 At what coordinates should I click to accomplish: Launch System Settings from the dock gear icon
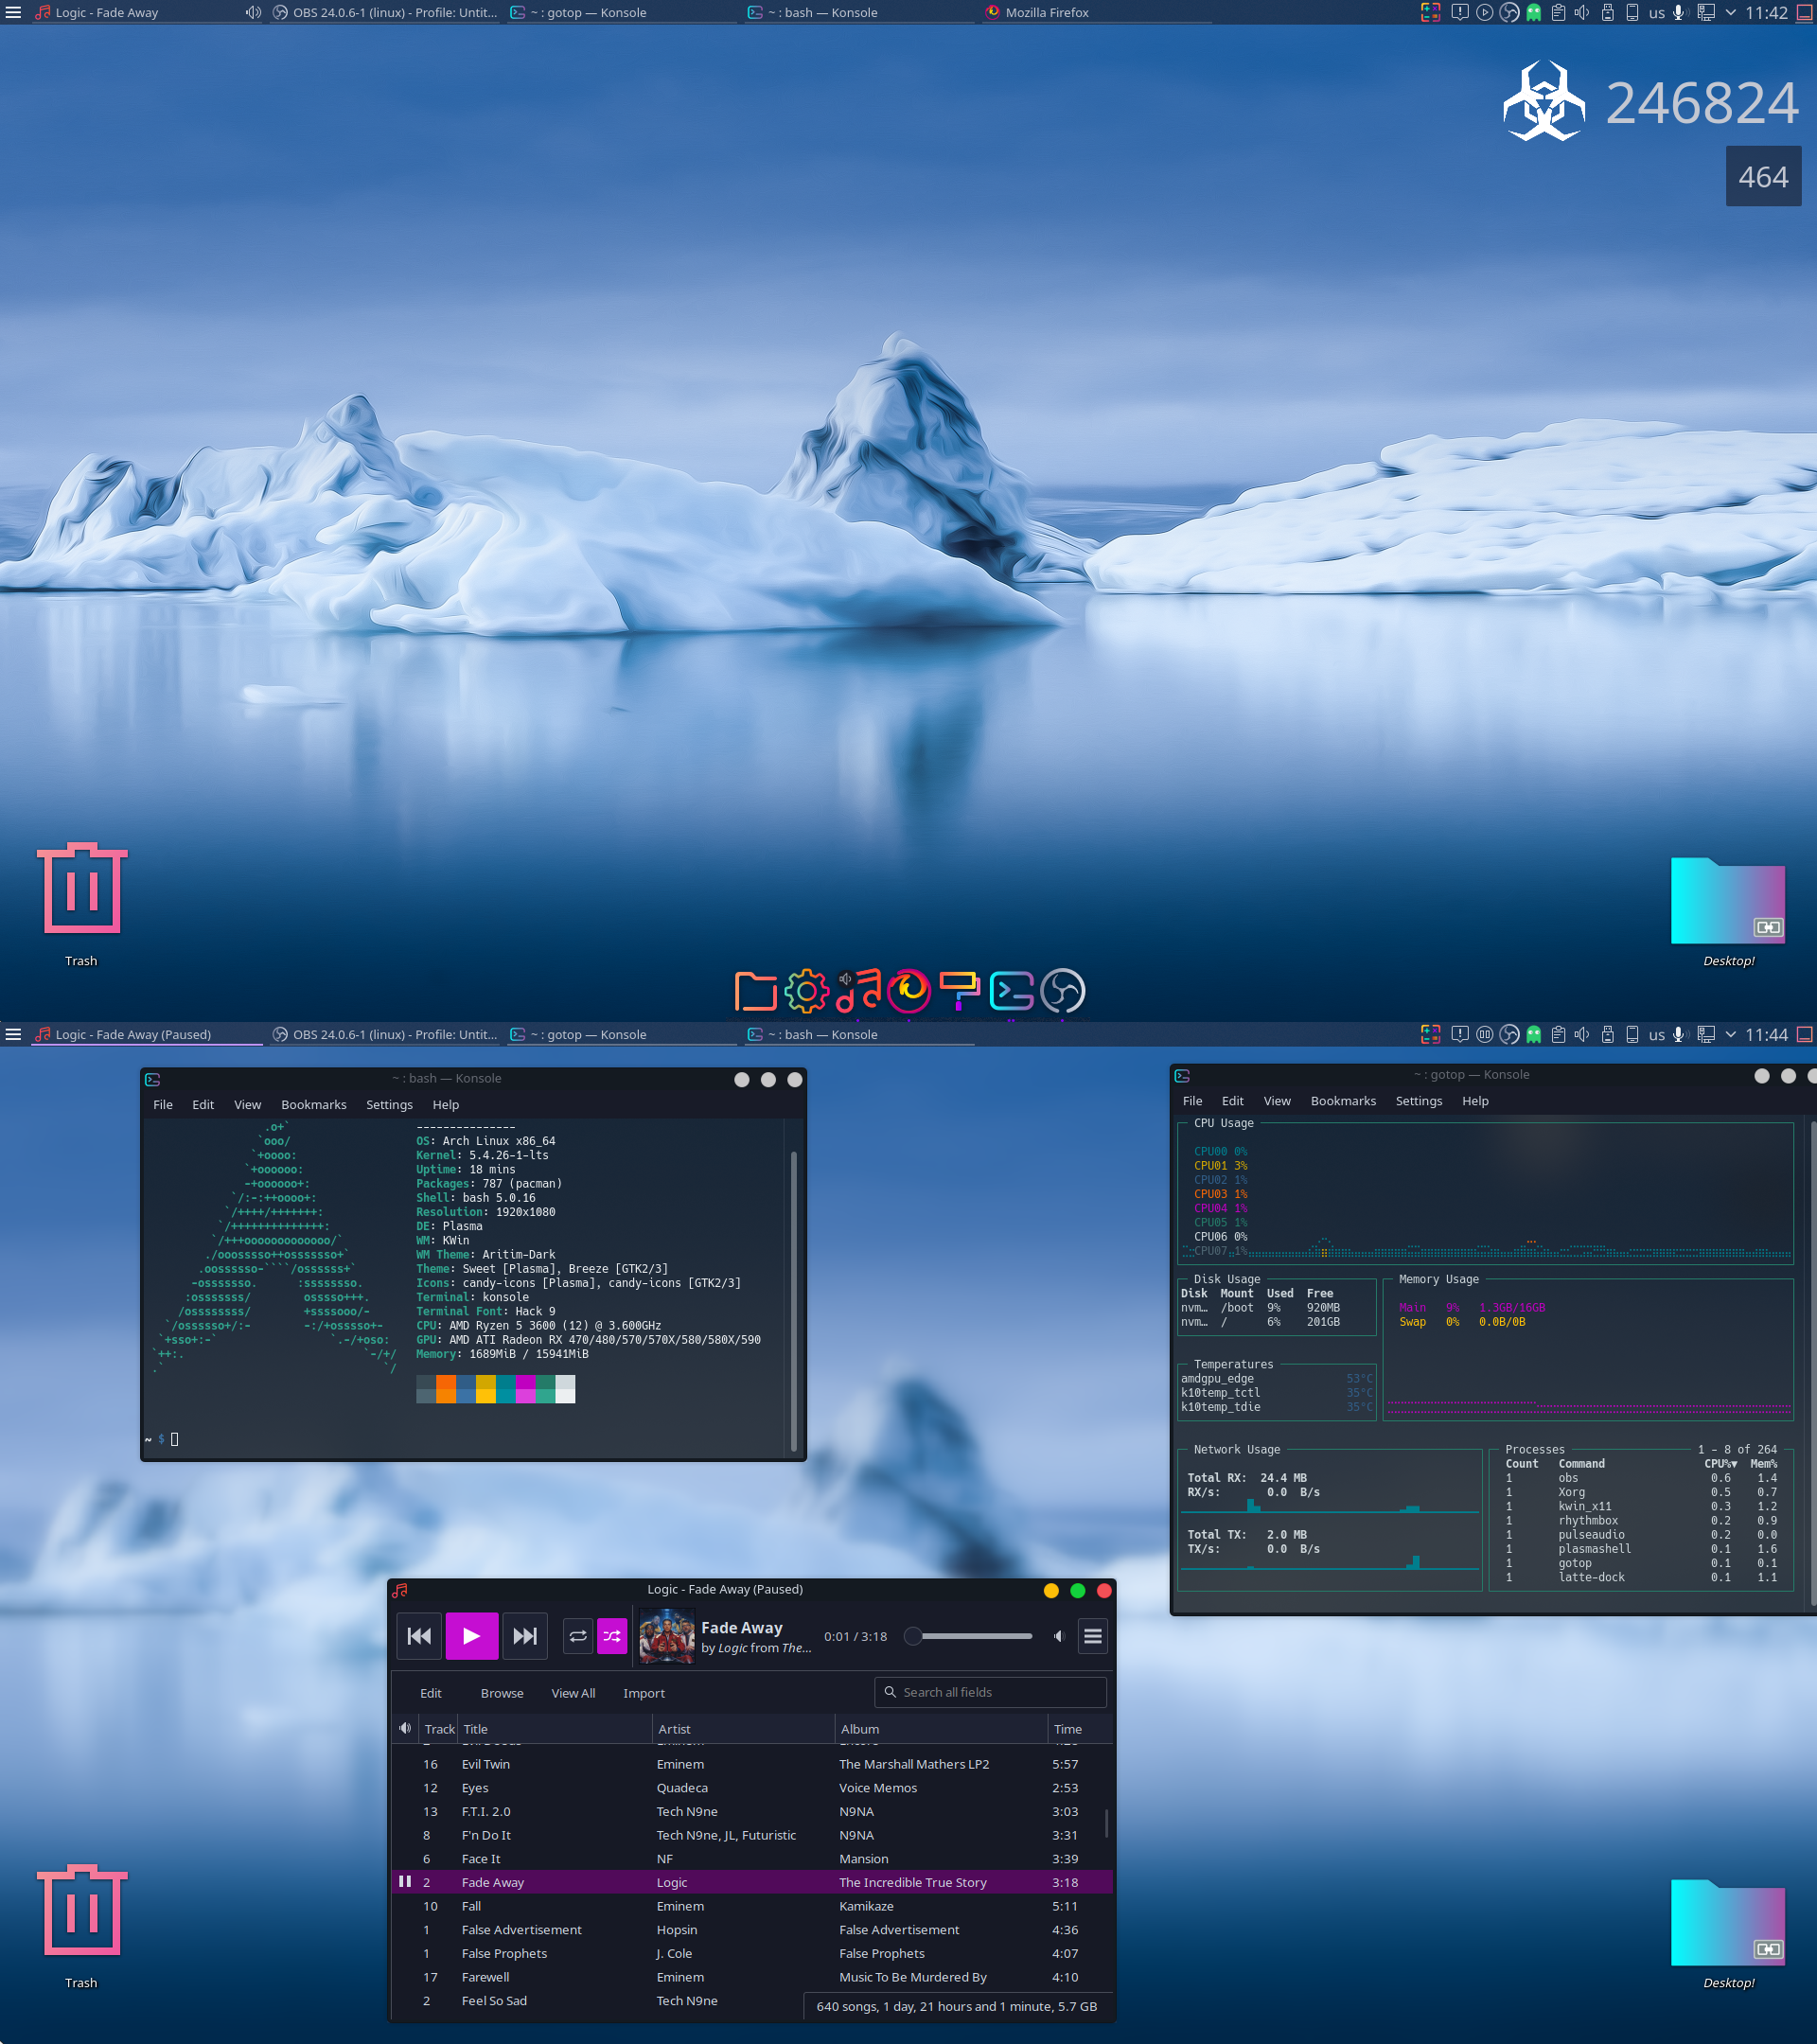[x=806, y=991]
